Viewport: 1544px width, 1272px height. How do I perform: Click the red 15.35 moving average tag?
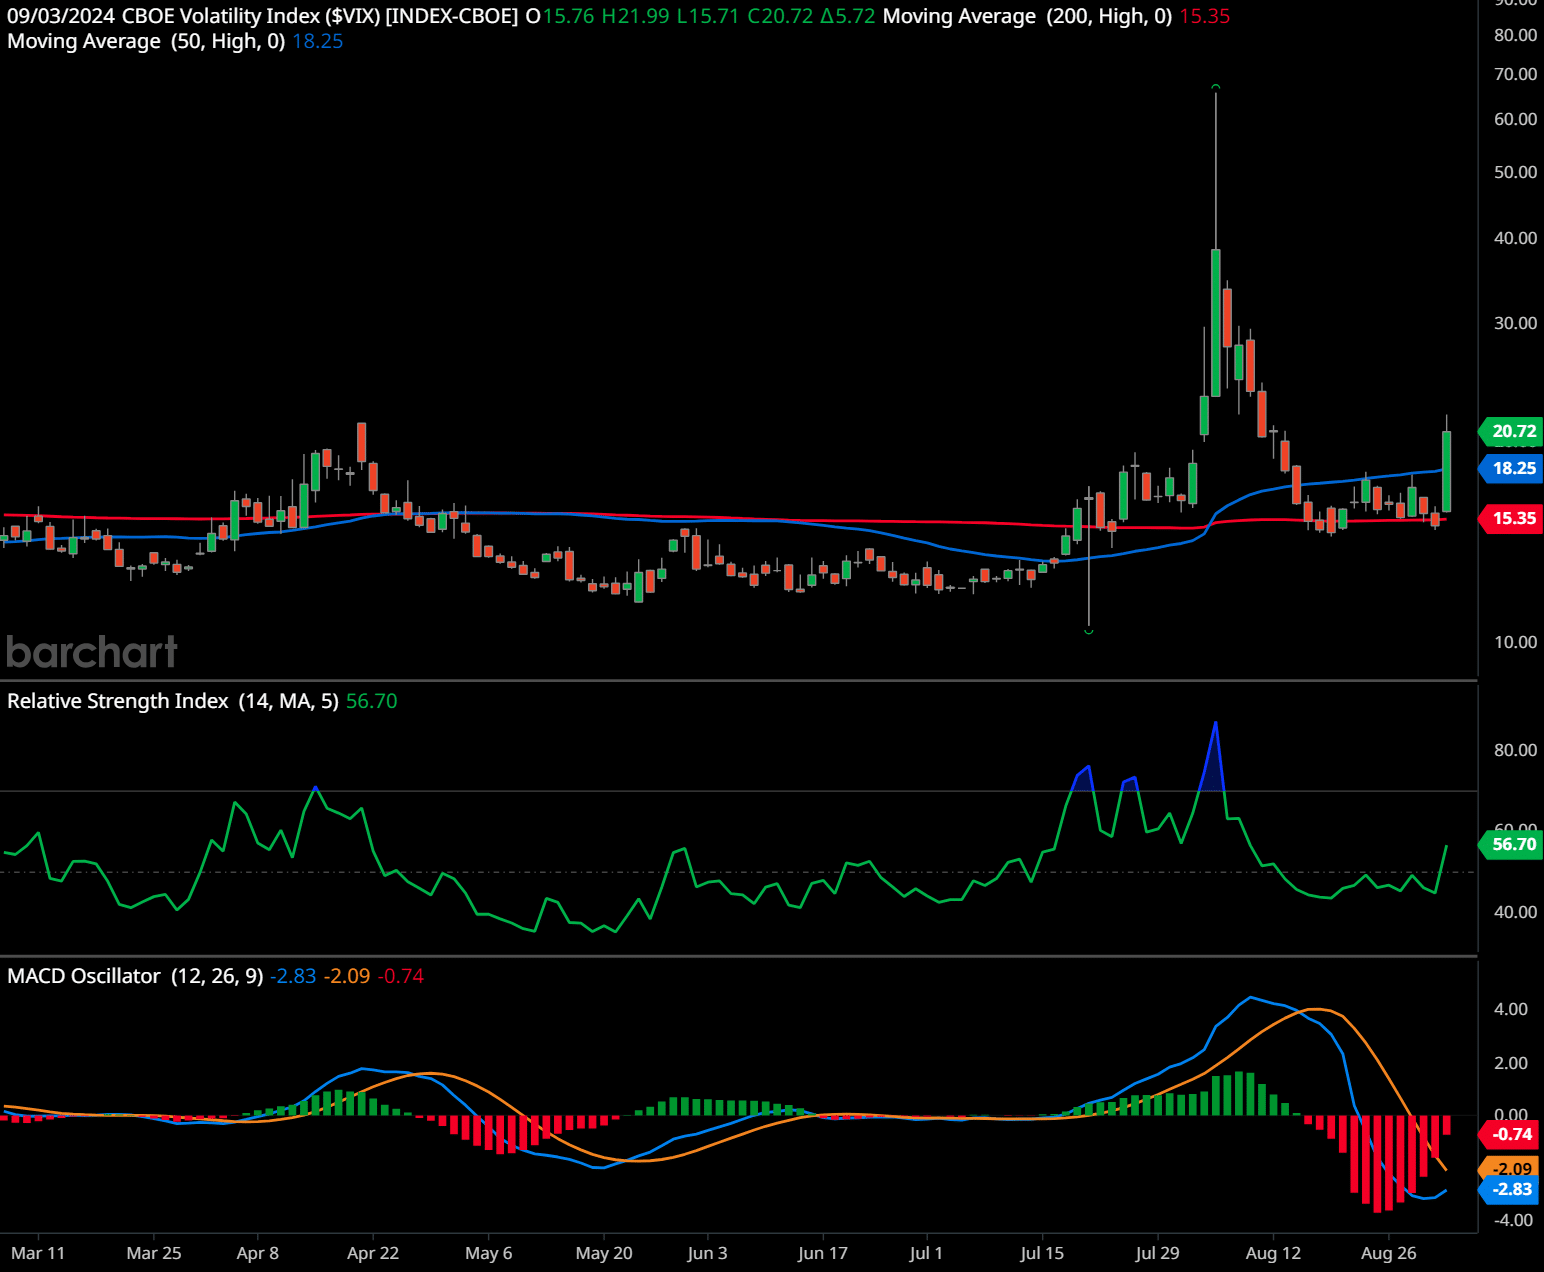(1511, 518)
